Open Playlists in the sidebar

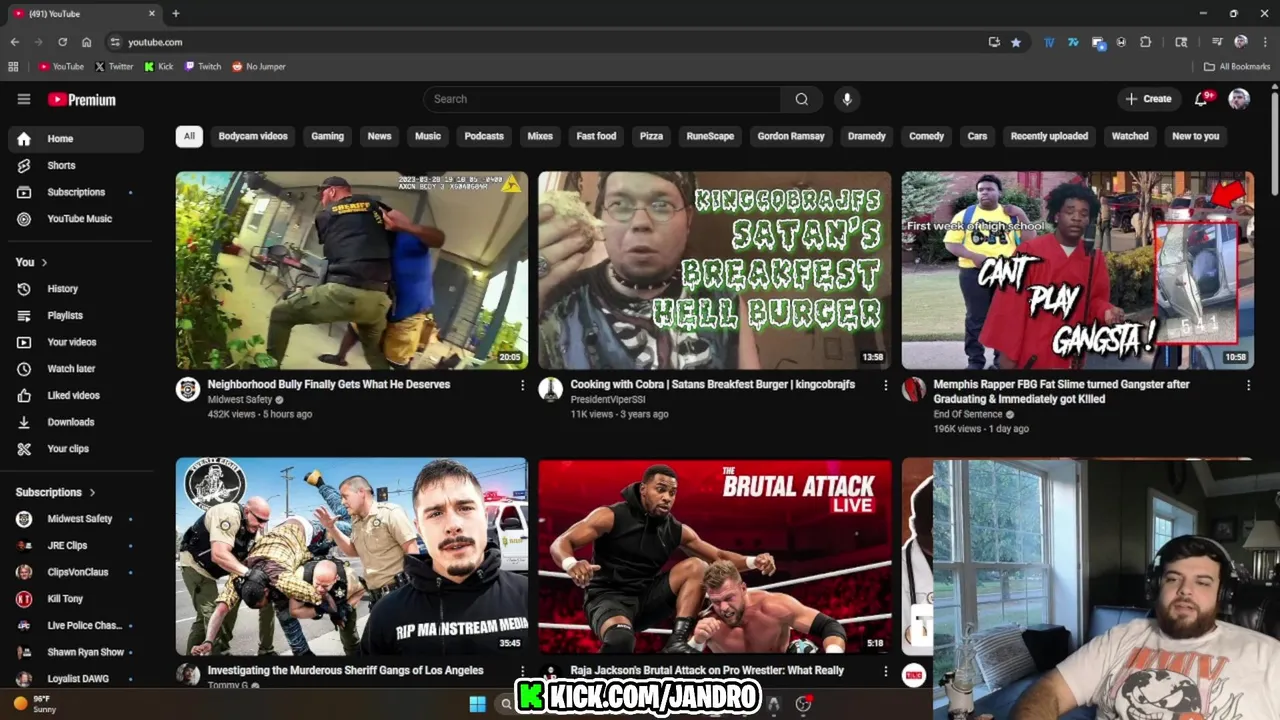pos(76,316)
